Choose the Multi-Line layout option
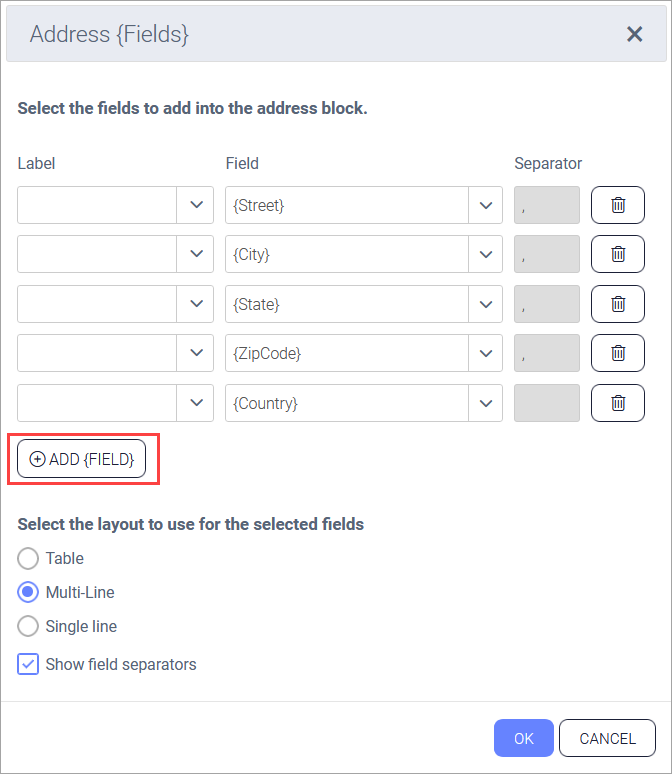 [x=29, y=593]
